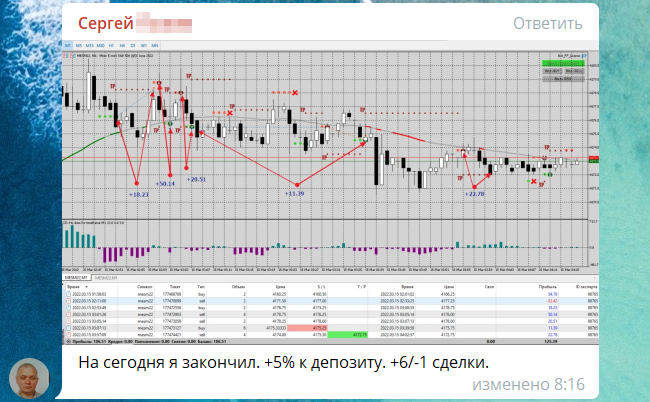Click the T / P column header
650x402 pixels.
[361, 287]
